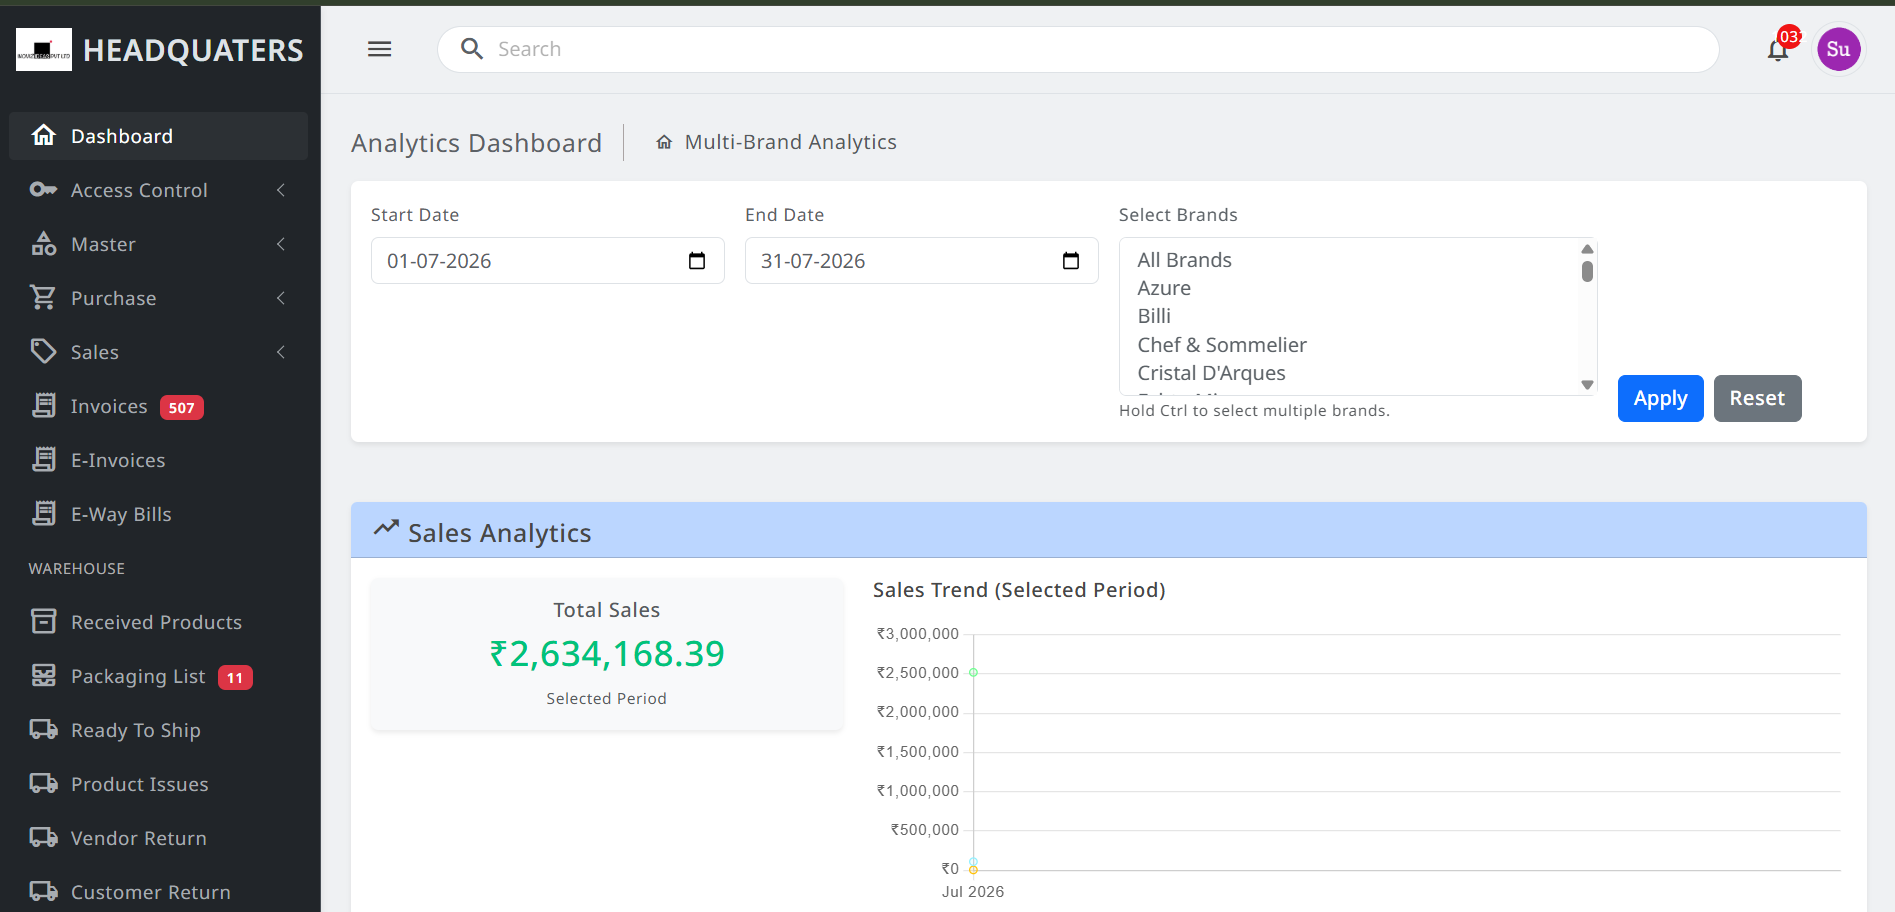
Task: Click the Product Issues truck icon
Action: tap(43, 783)
